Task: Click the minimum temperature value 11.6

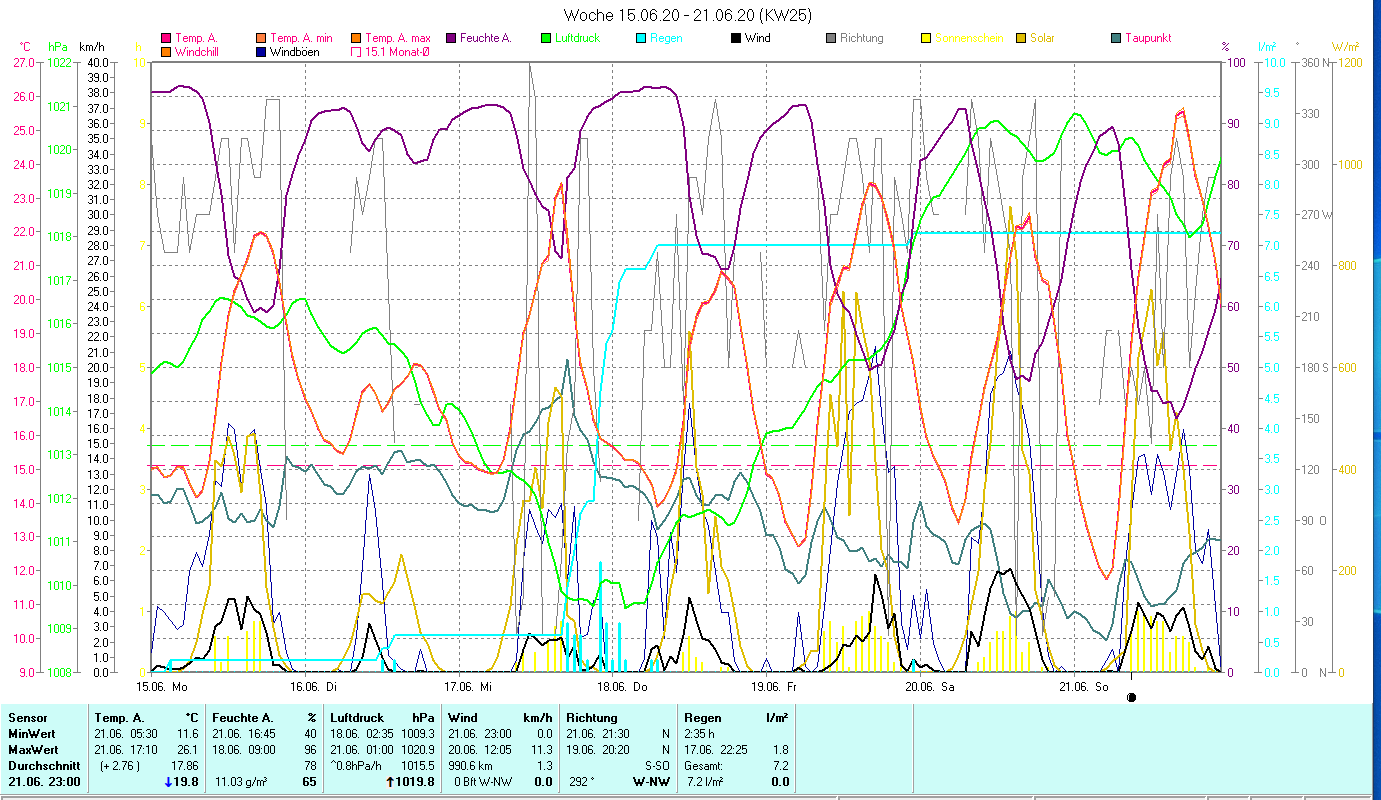Action: pos(188,734)
